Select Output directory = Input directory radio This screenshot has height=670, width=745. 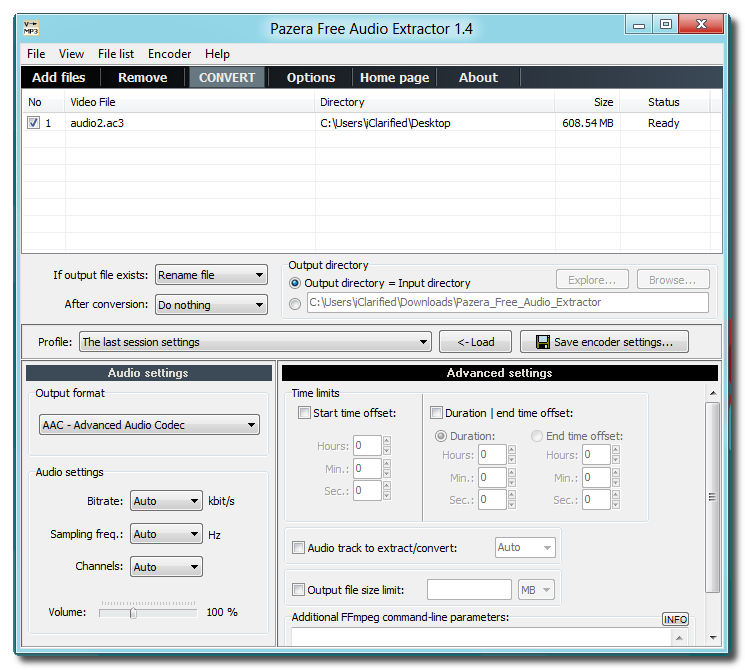tap(295, 283)
